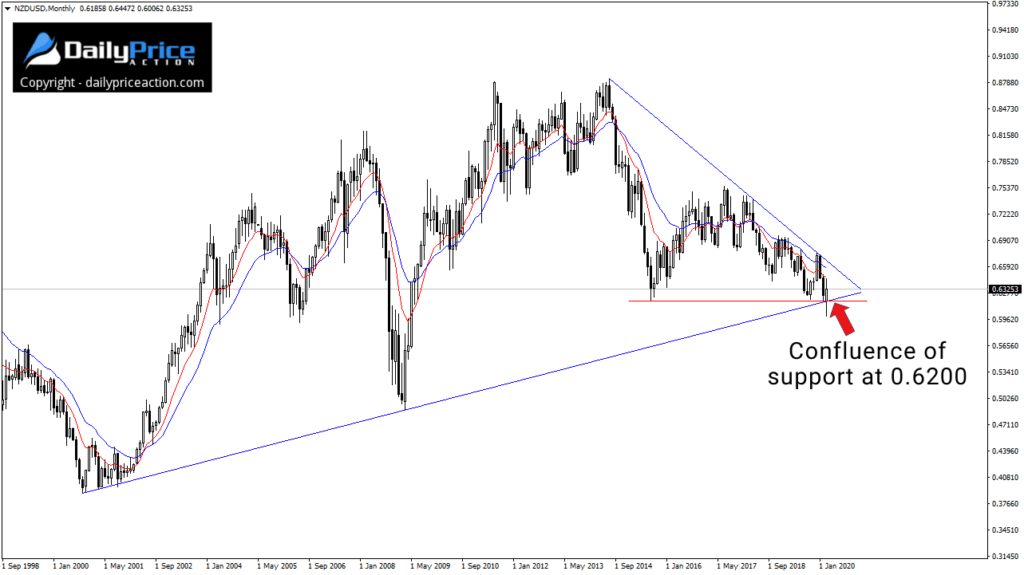Click the 1 Sep 2006 date label

(x=327, y=566)
